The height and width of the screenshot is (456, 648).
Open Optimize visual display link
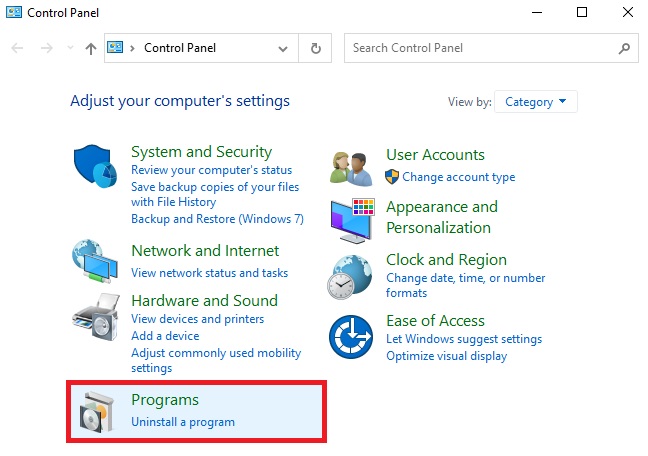pyautogui.click(x=446, y=356)
